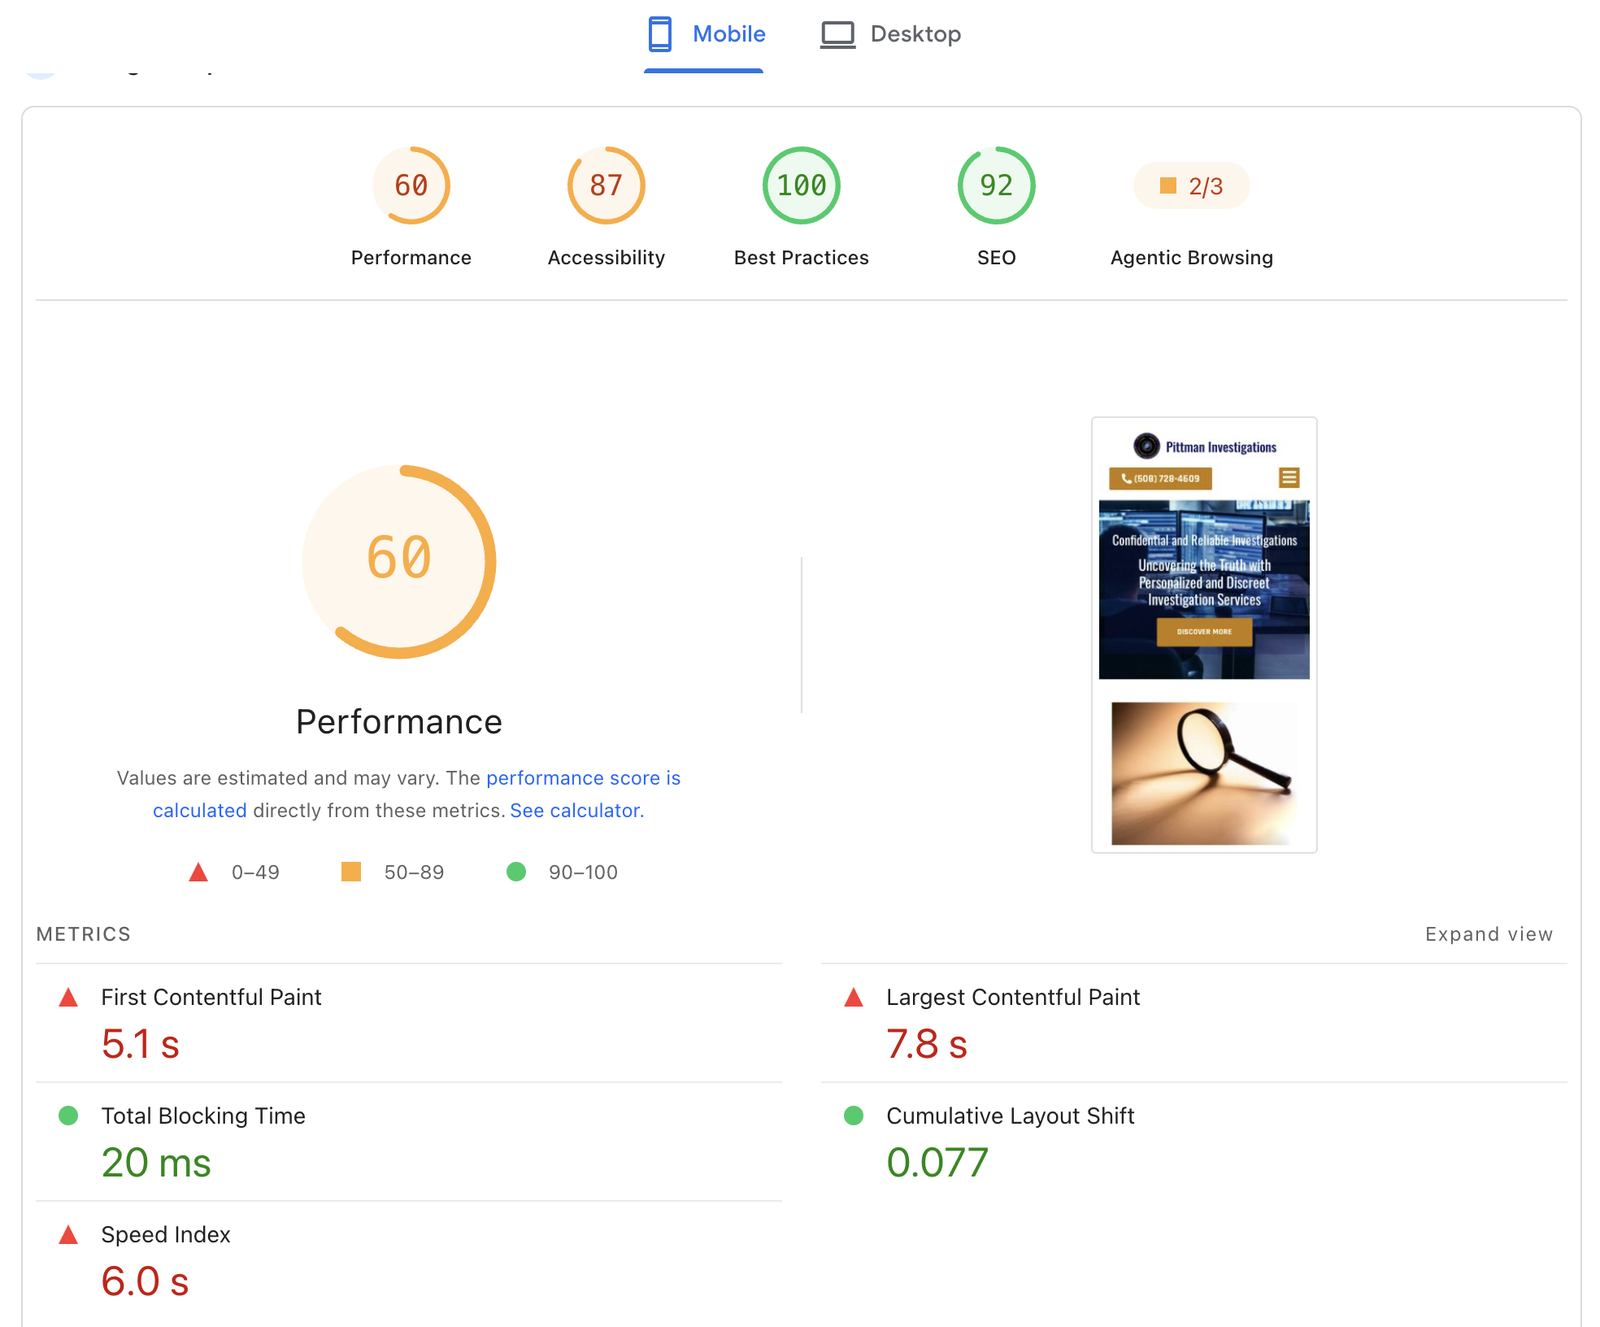The image size is (1600, 1327).
Task: Click the 'Agentic Browsing' category label
Action: [1191, 258]
